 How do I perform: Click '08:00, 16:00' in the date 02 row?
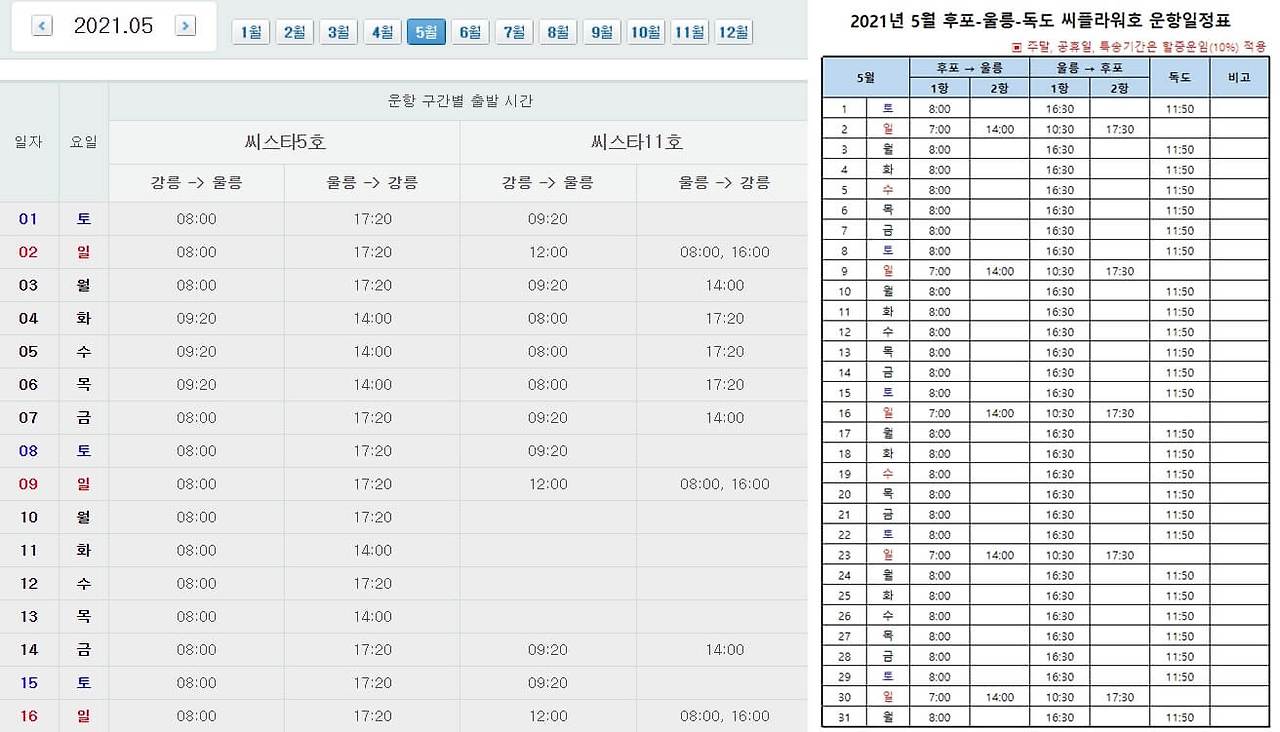tap(725, 252)
